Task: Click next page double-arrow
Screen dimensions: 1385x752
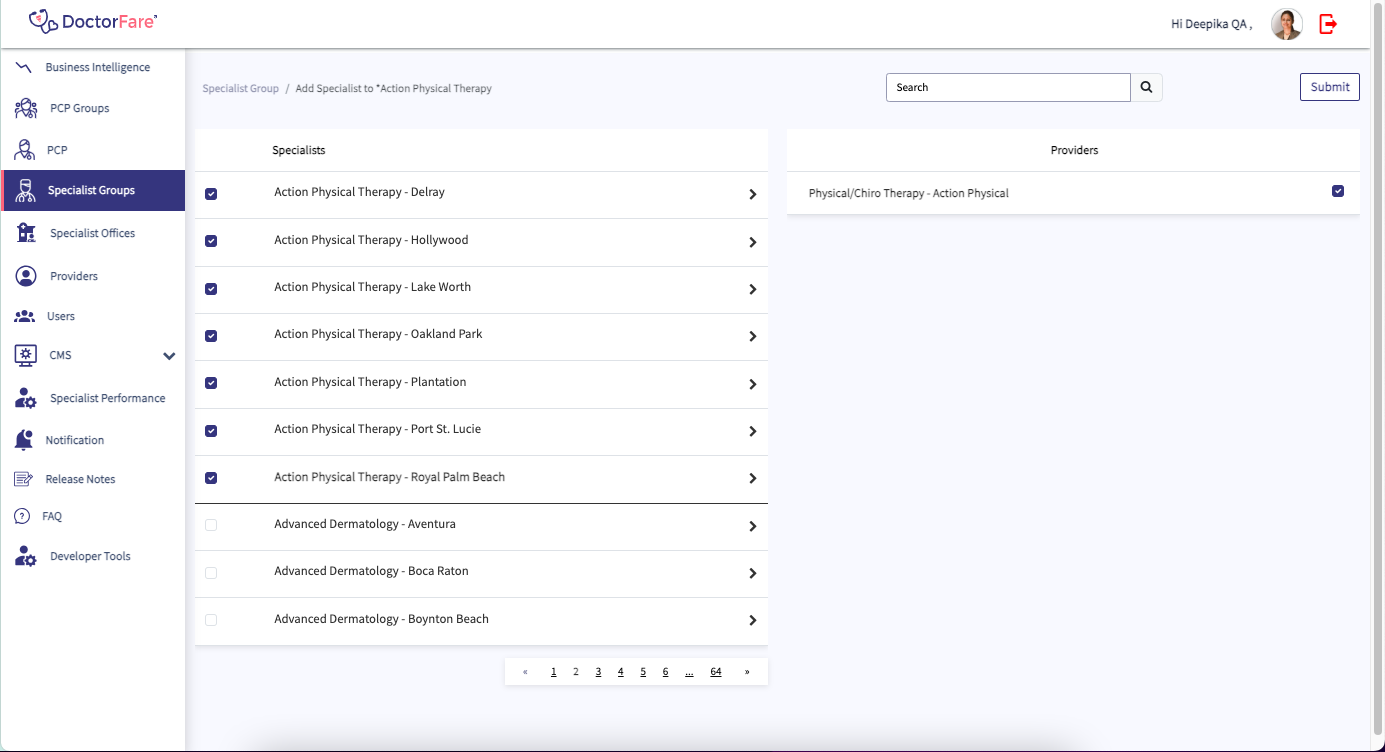Action: coord(747,672)
